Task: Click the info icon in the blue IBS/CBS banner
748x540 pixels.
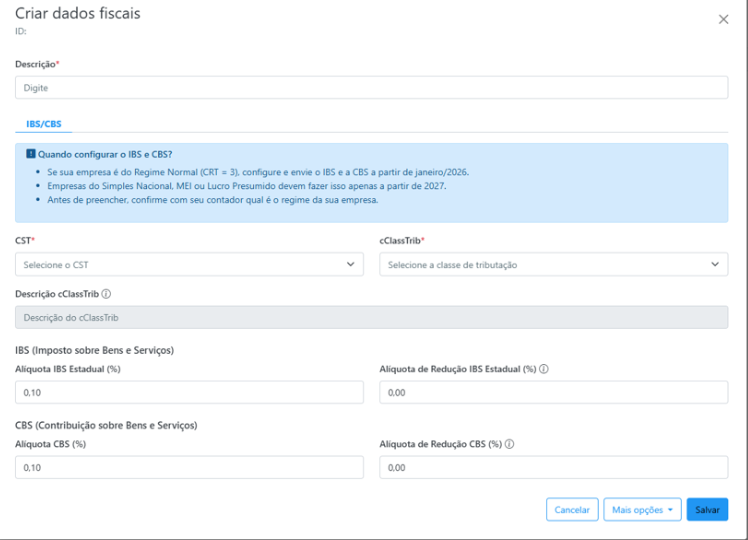Action: (31, 154)
